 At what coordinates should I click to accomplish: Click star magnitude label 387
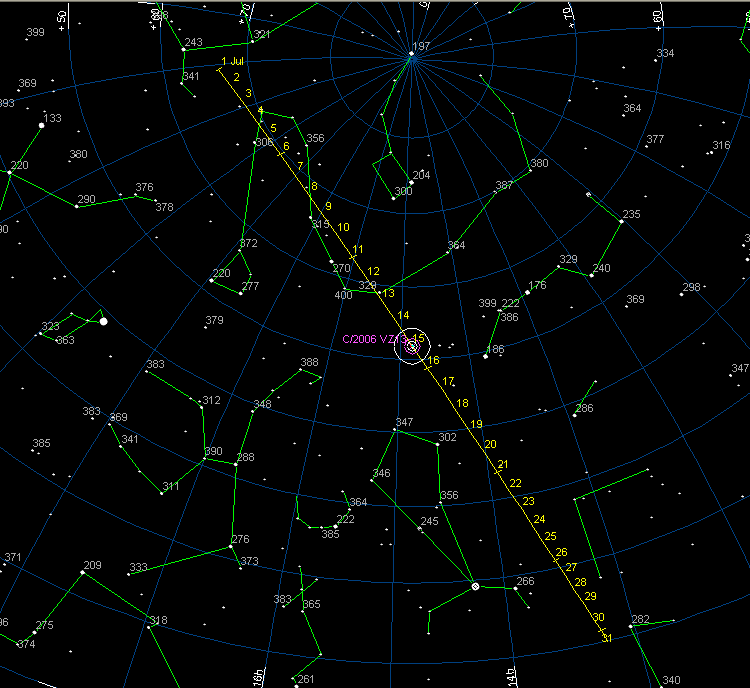pyautogui.click(x=504, y=185)
